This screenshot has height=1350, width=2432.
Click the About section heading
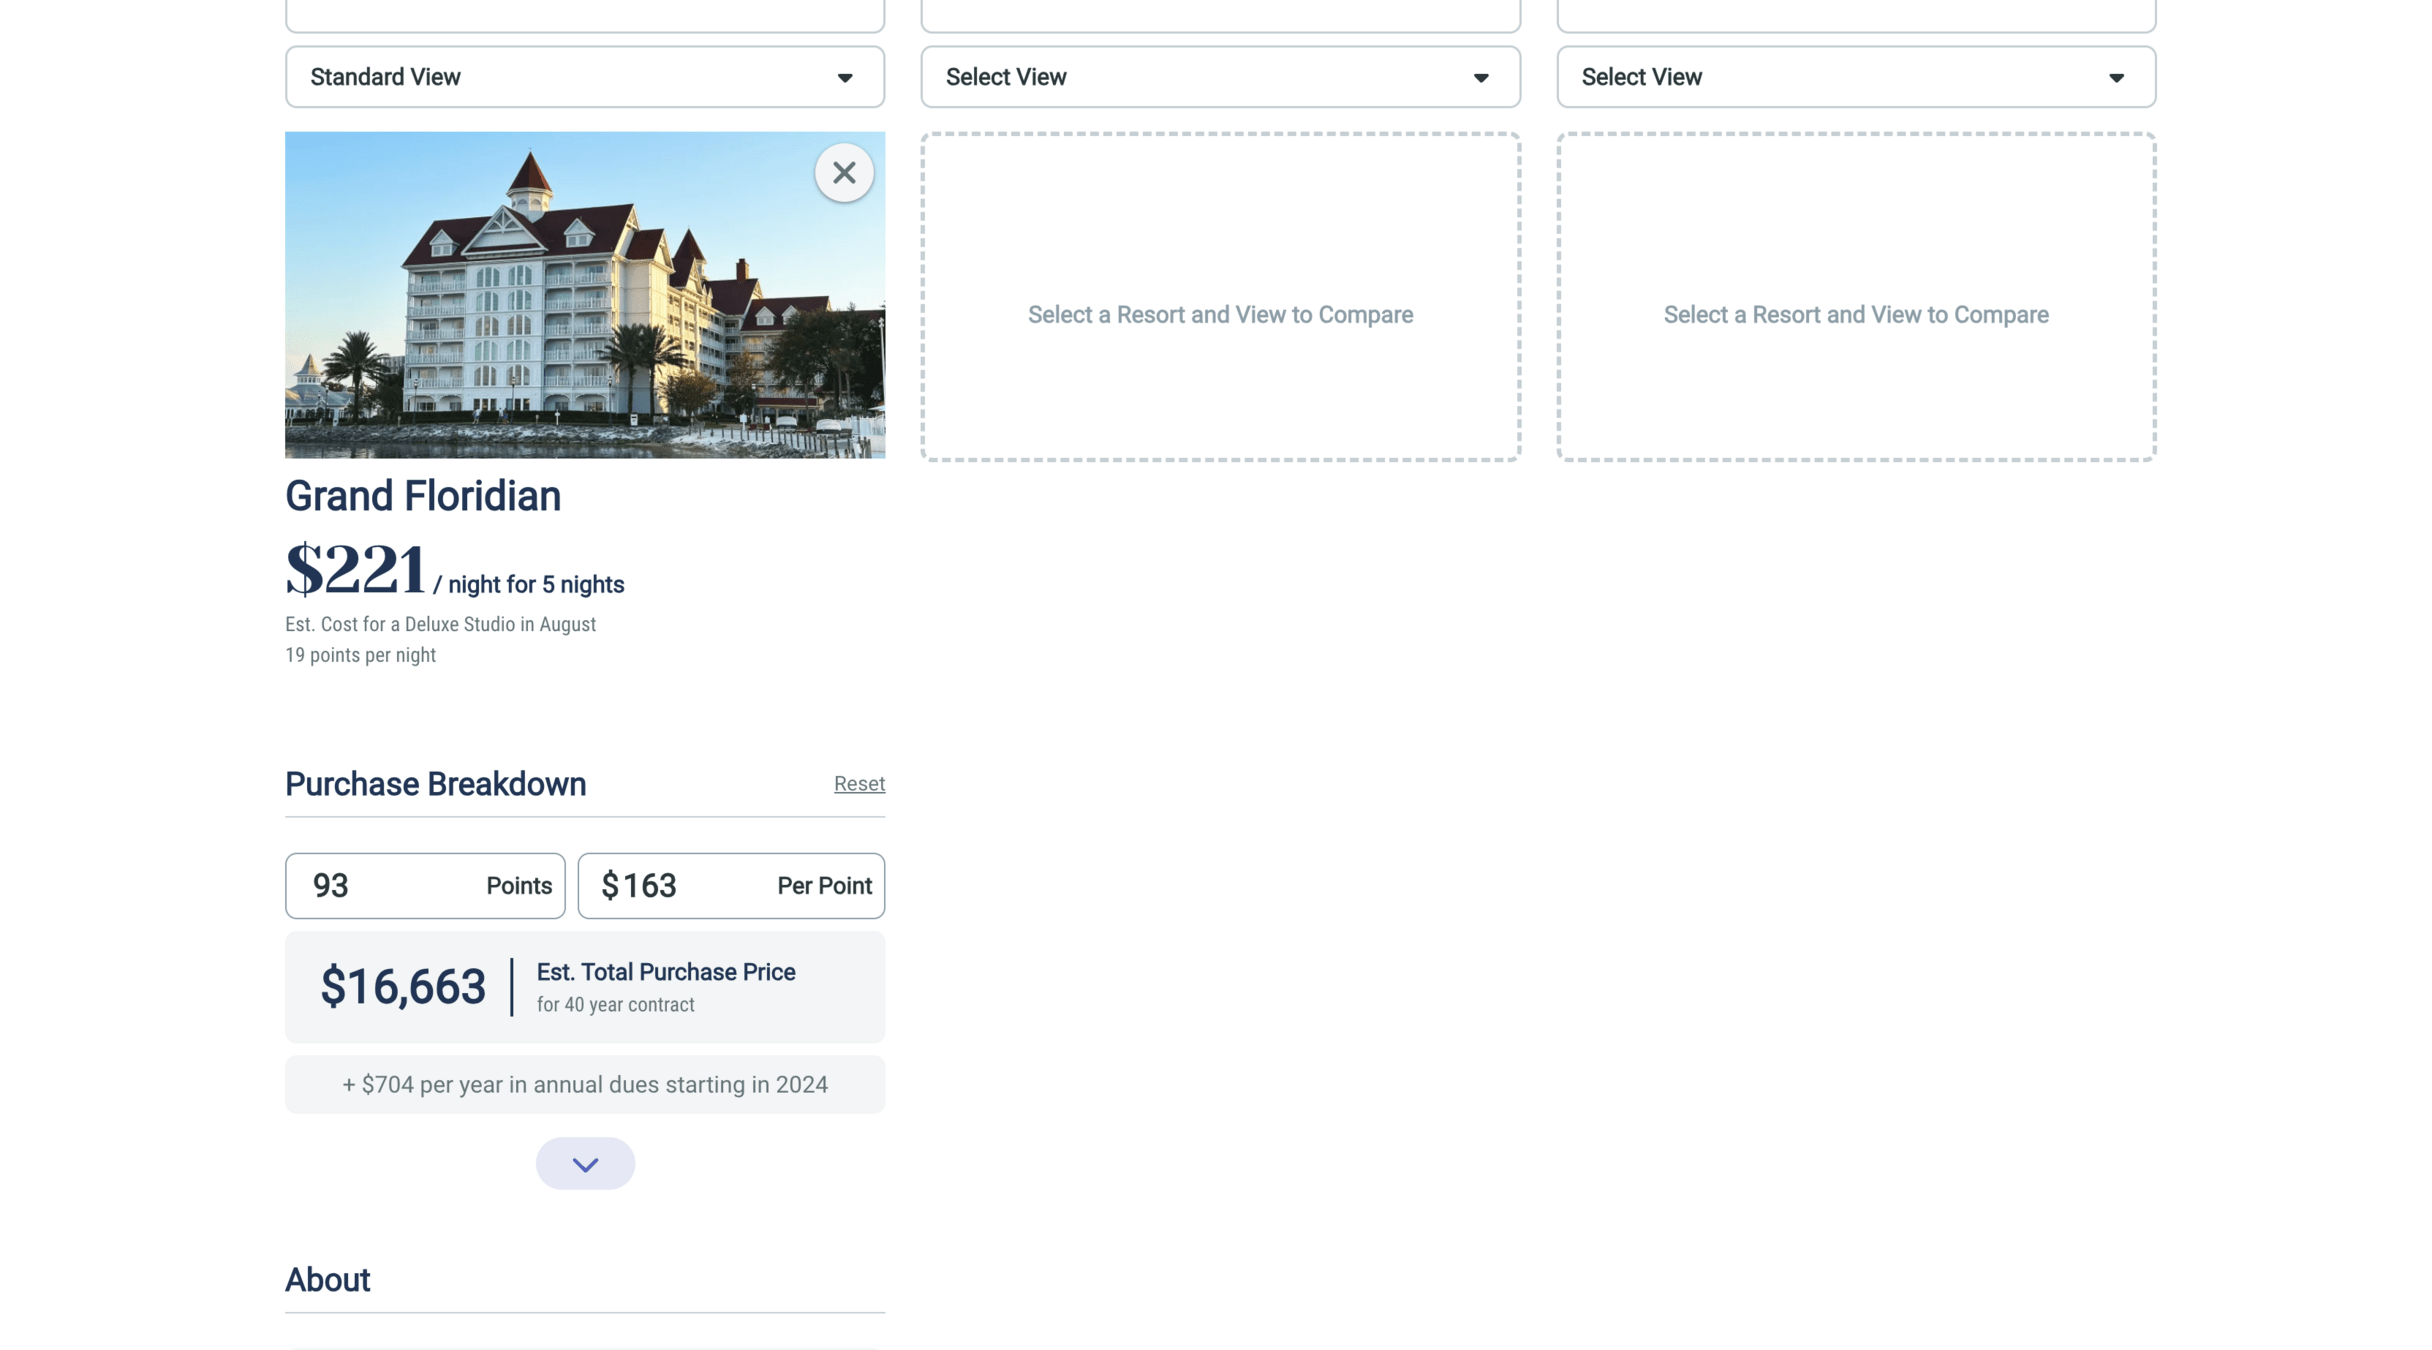[x=327, y=1280]
